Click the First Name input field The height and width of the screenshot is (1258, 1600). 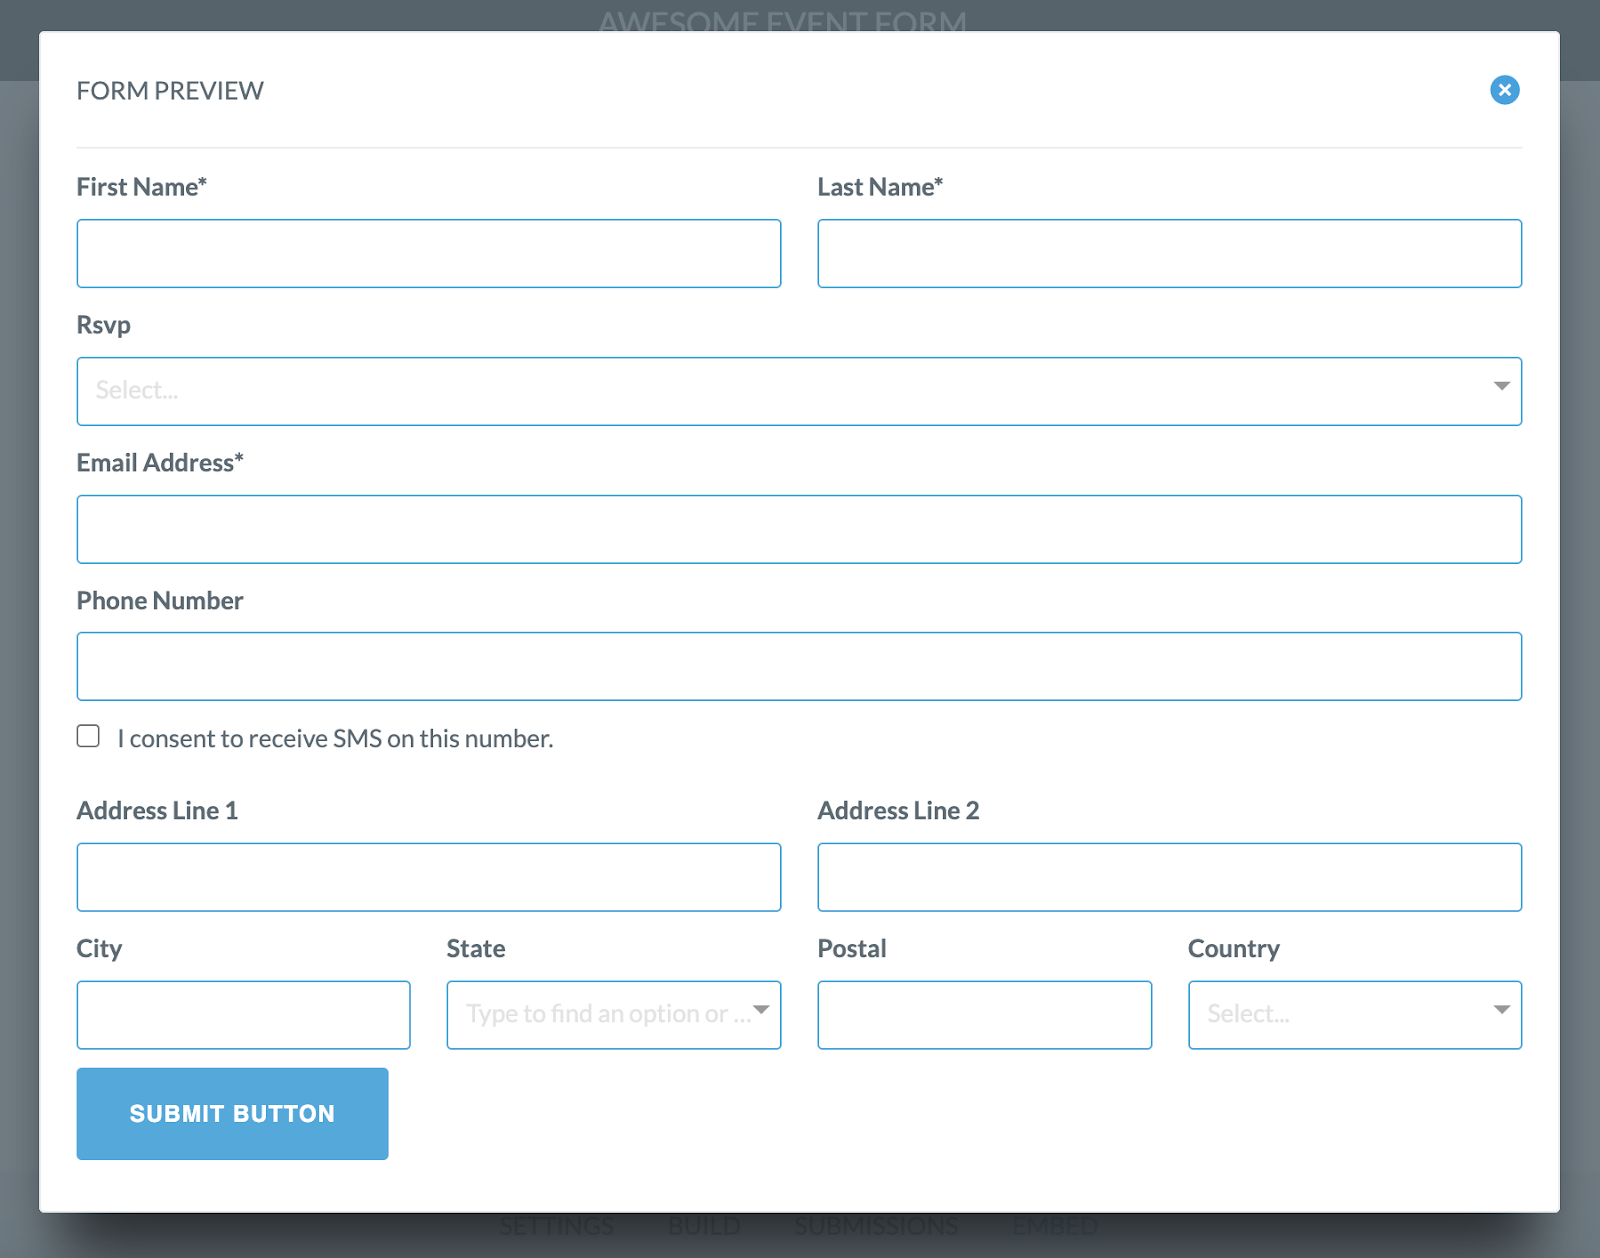(429, 254)
